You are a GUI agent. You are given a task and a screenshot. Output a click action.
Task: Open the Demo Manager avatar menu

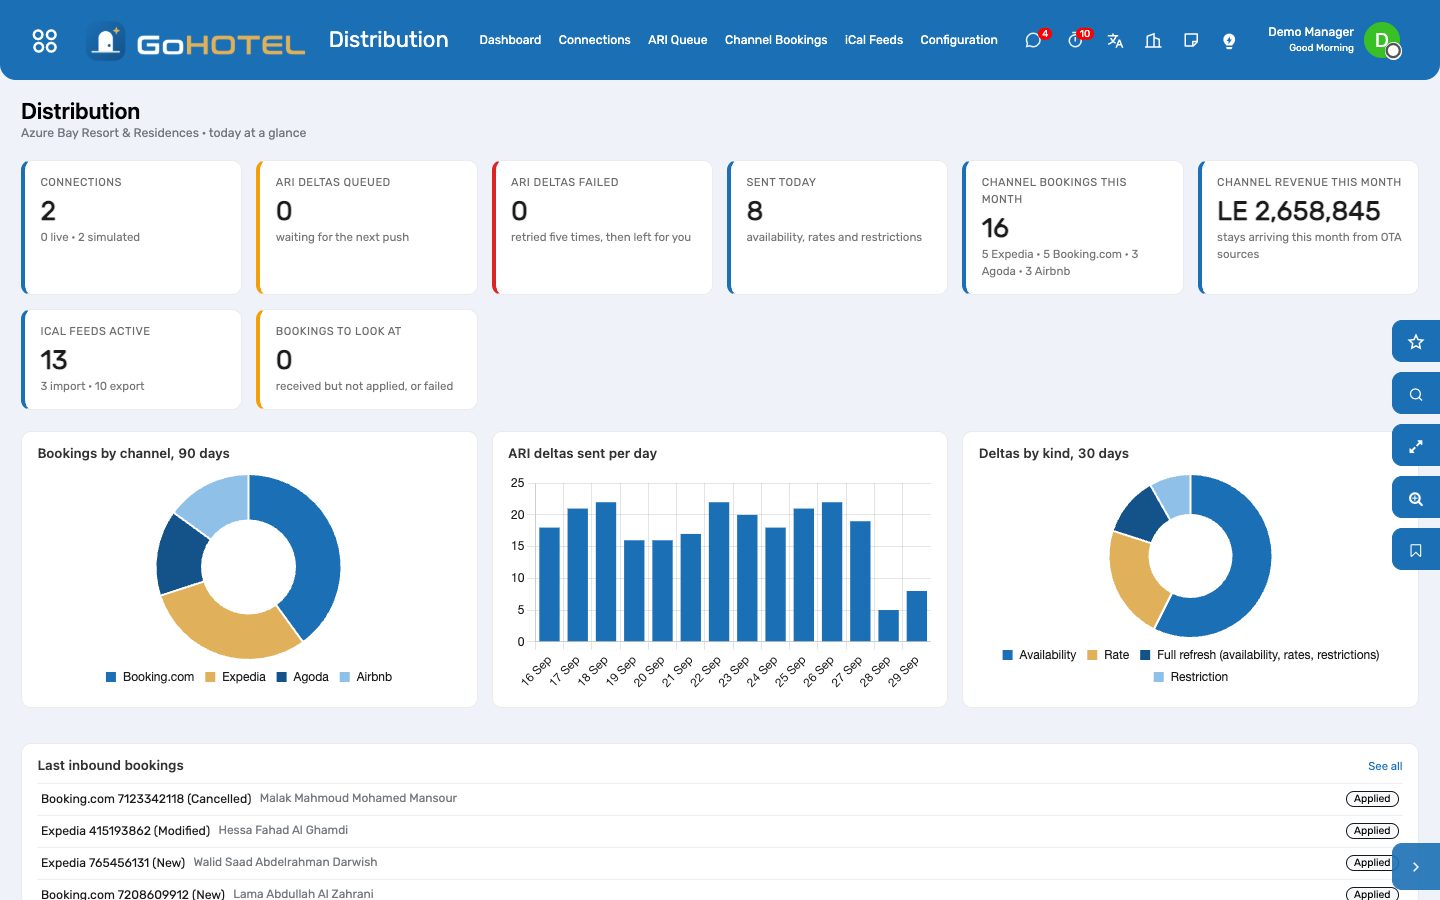(x=1382, y=40)
